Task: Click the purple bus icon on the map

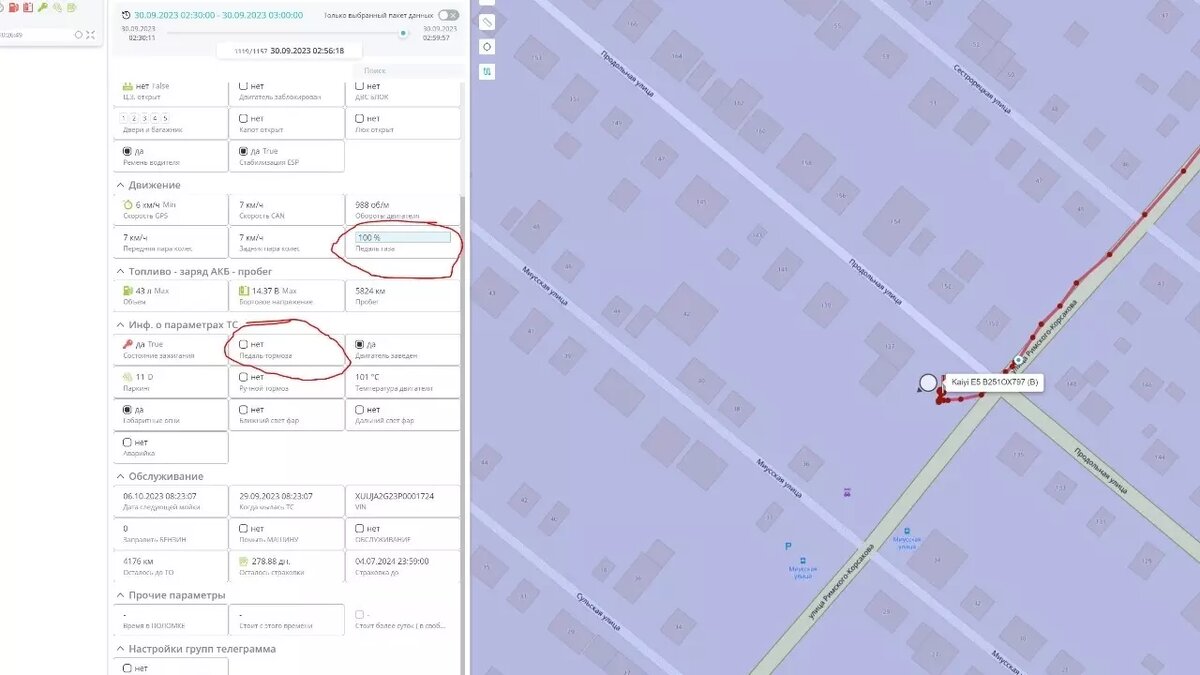Action: coord(847,493)
